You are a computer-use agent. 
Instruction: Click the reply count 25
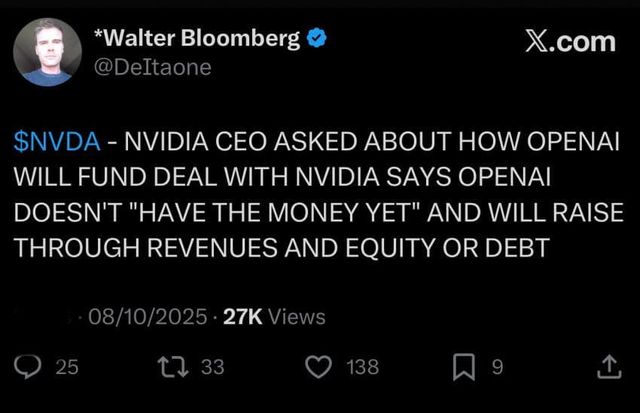point(66,368)
